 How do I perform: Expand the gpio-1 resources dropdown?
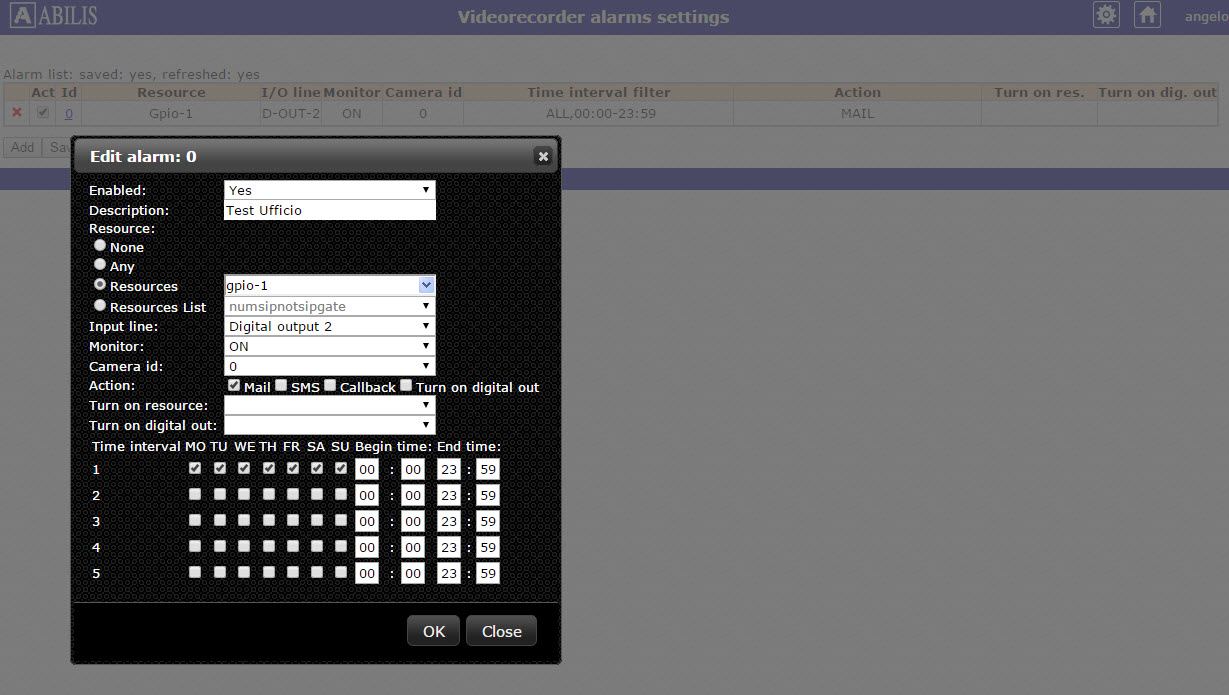(426, 285)
